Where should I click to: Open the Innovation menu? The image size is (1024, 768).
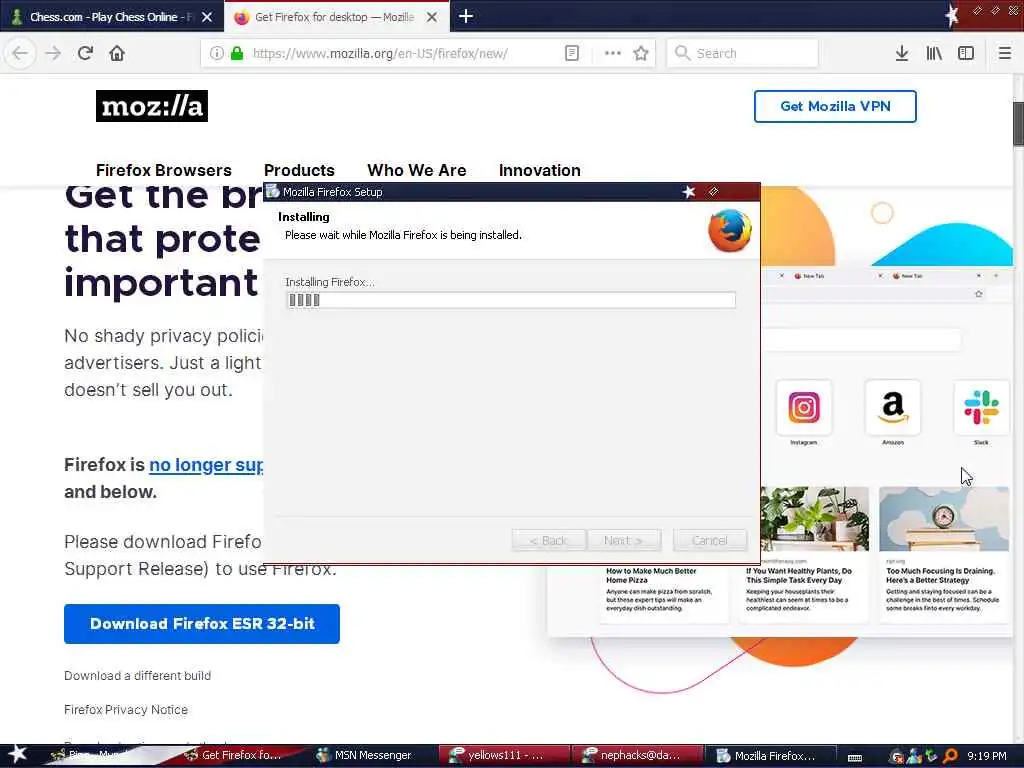coord(539,170)
